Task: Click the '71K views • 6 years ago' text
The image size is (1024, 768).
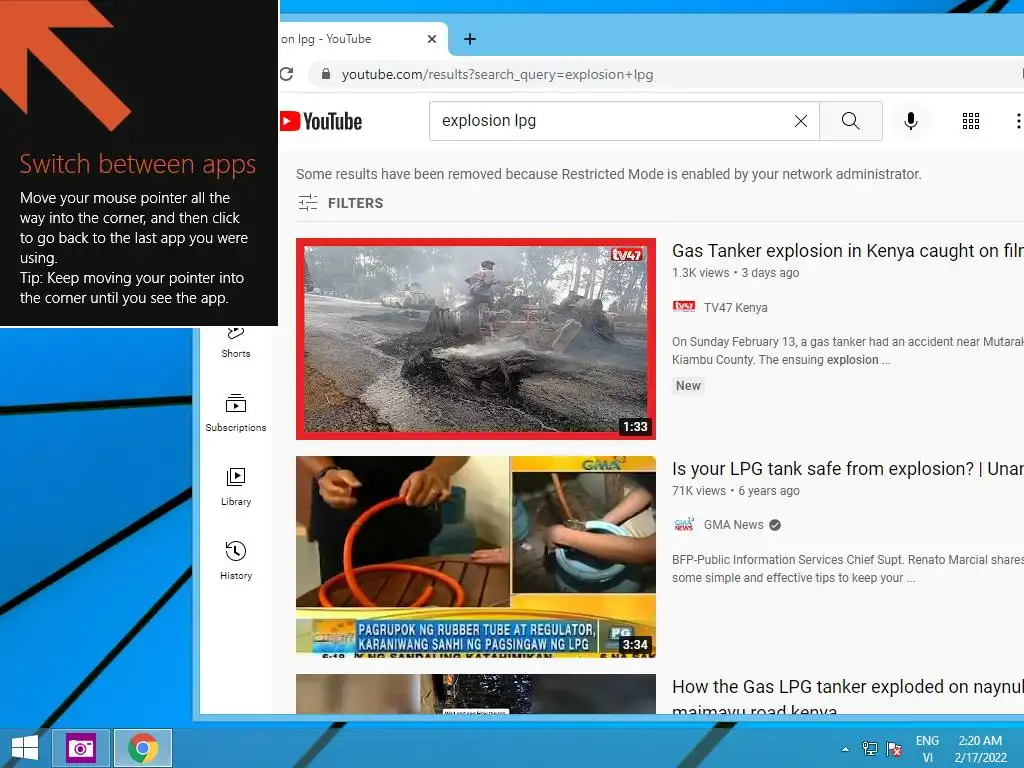Action: coord(735,491)
